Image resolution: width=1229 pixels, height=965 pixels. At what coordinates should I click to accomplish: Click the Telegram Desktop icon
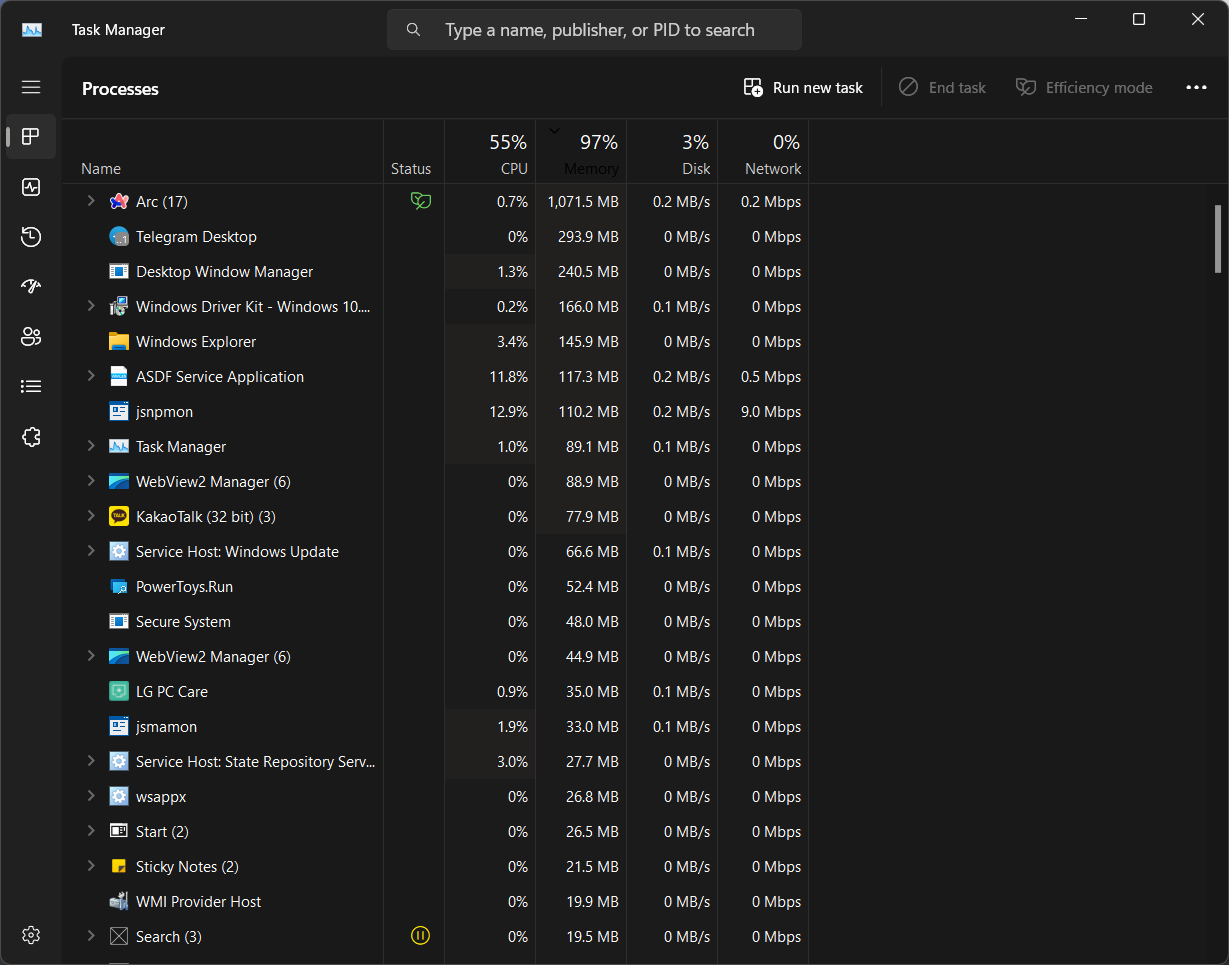tap(119, 236)
